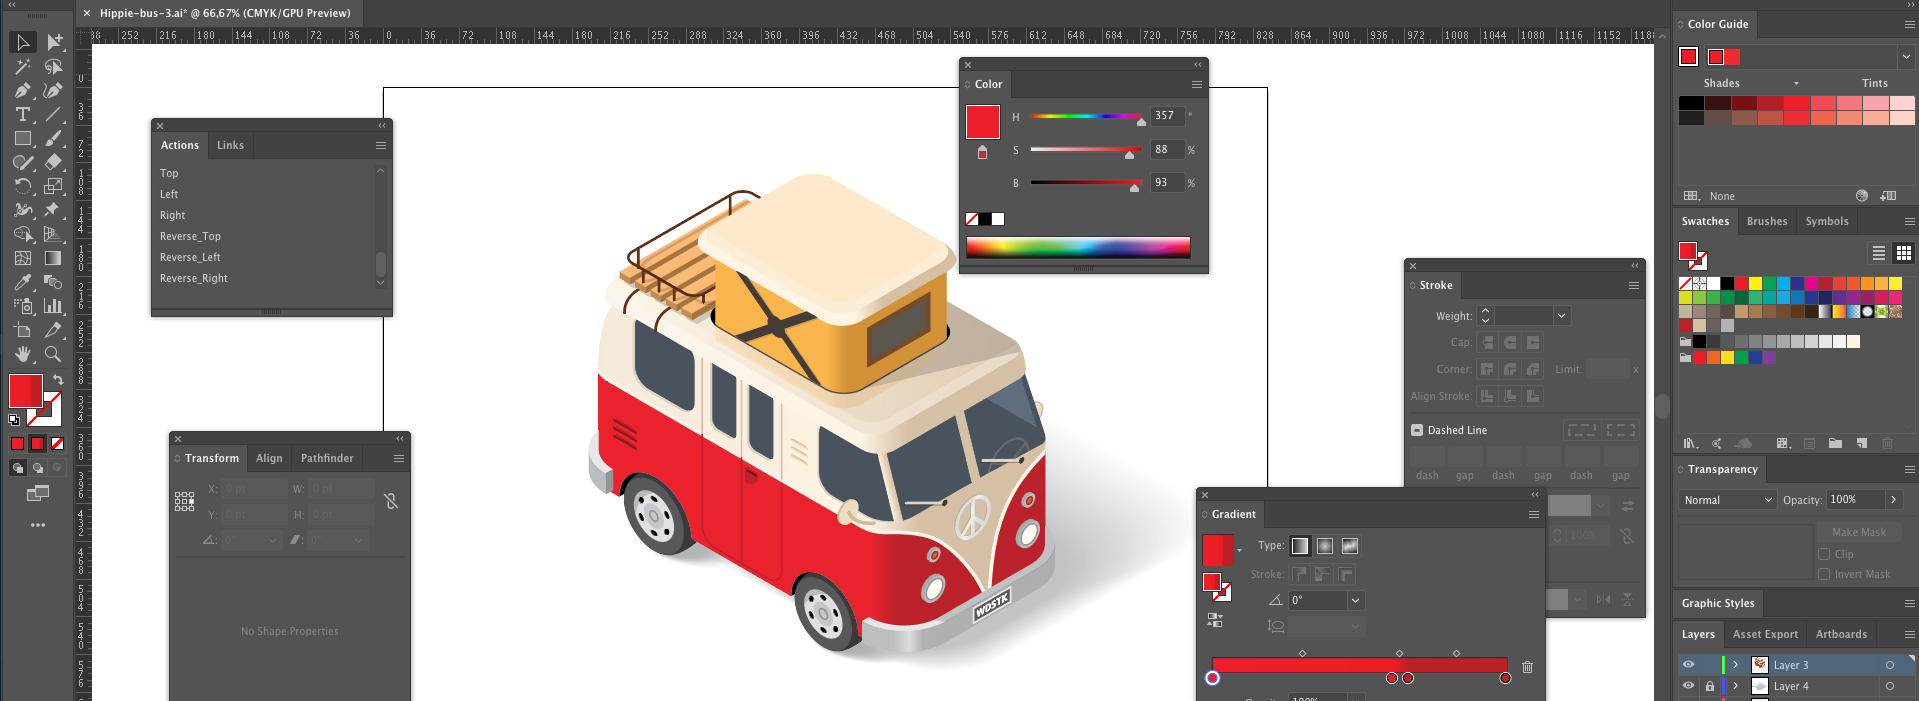Image resolution: width=1919 pixels, height=701 pixels.
Task: Select the Zoom tool
Action: pos(53,354)
